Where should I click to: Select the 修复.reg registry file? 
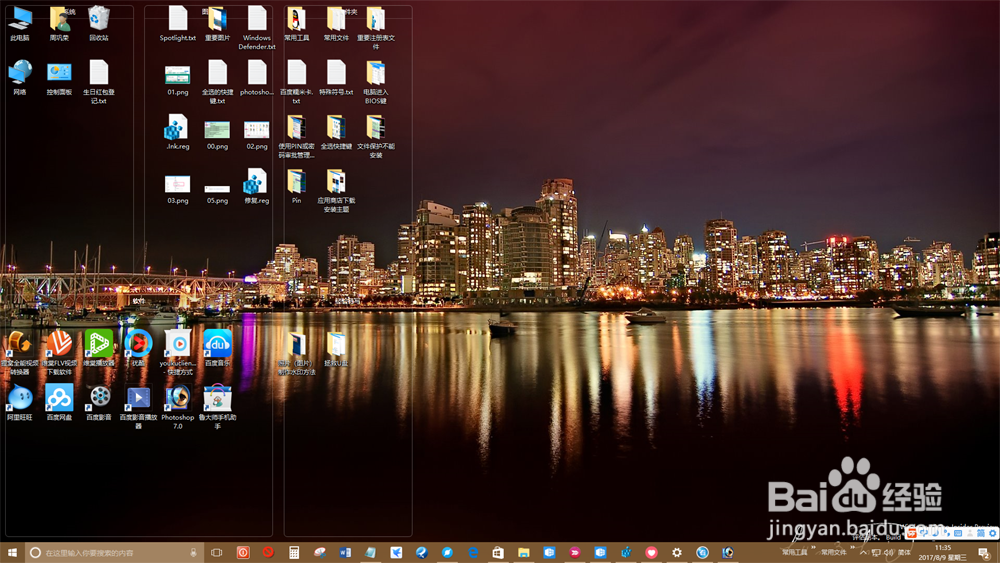click(x=257, y=186)
